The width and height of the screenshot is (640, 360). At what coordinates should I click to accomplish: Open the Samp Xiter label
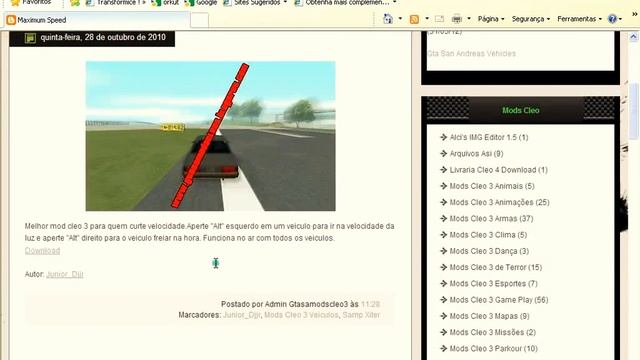(x=361, y=315)
